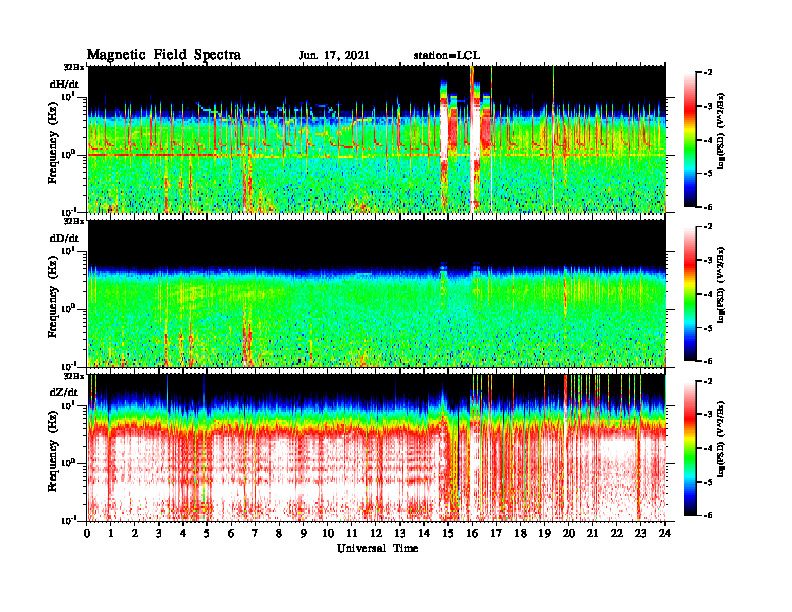The width and height of the screenshot is (792, 612).
Task: Click hour "15" on the Universal Time axis
Action: click(448, 534)
